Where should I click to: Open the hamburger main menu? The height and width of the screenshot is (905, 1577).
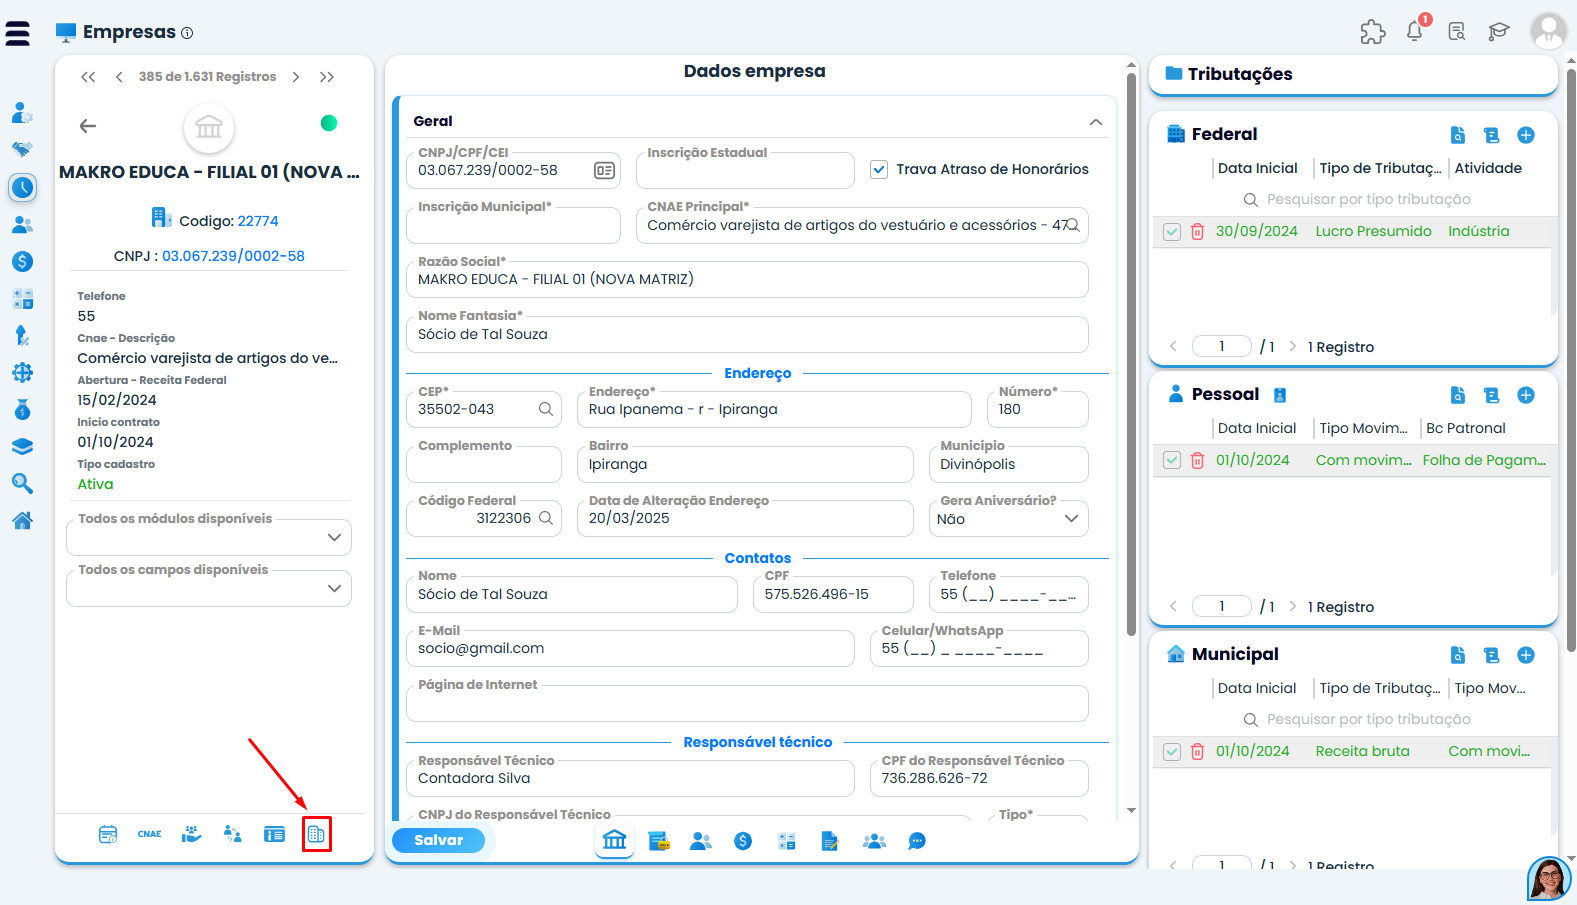tap(18, 33)
